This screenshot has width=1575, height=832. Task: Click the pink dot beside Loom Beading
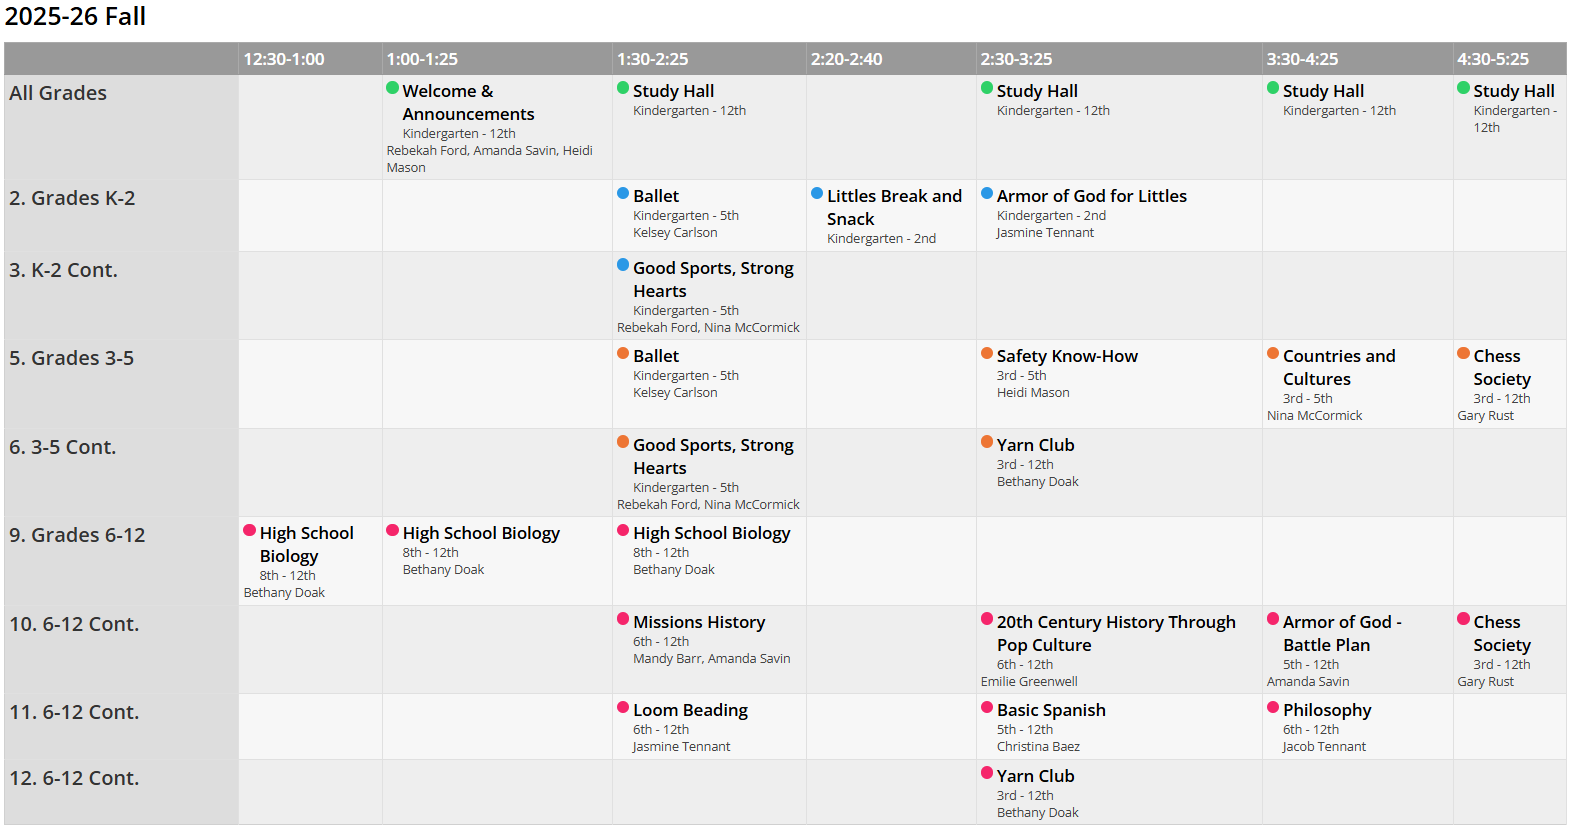point(623,707)
